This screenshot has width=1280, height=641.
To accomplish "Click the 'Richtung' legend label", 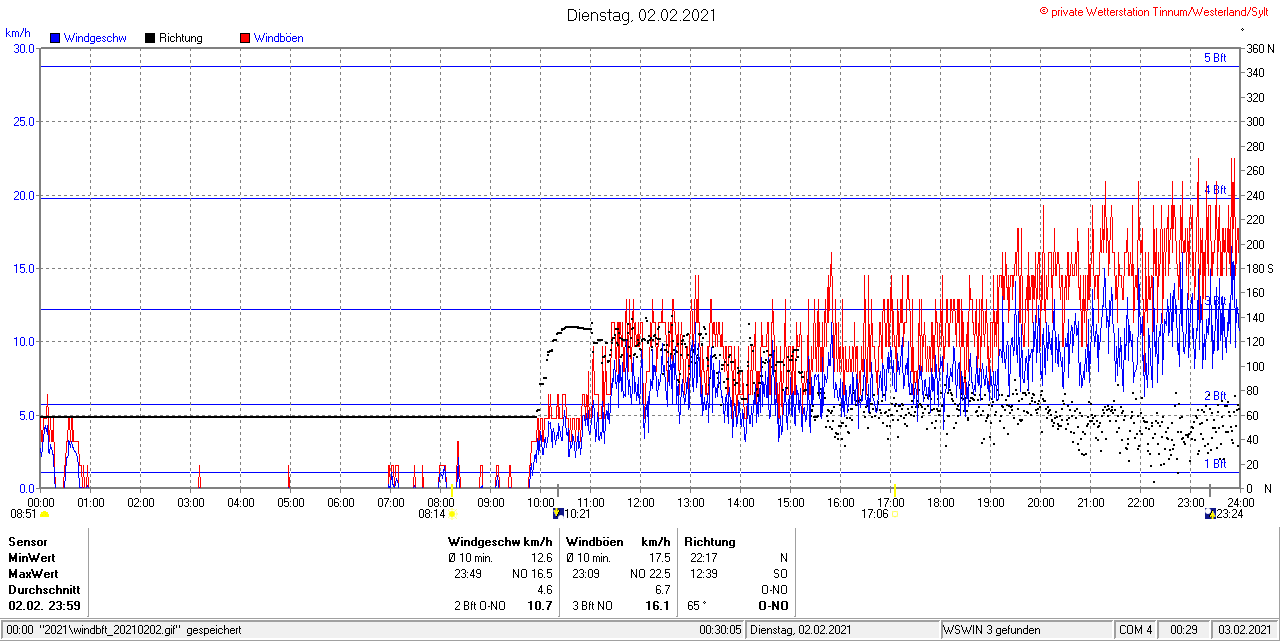I will [x=181, y=38].
